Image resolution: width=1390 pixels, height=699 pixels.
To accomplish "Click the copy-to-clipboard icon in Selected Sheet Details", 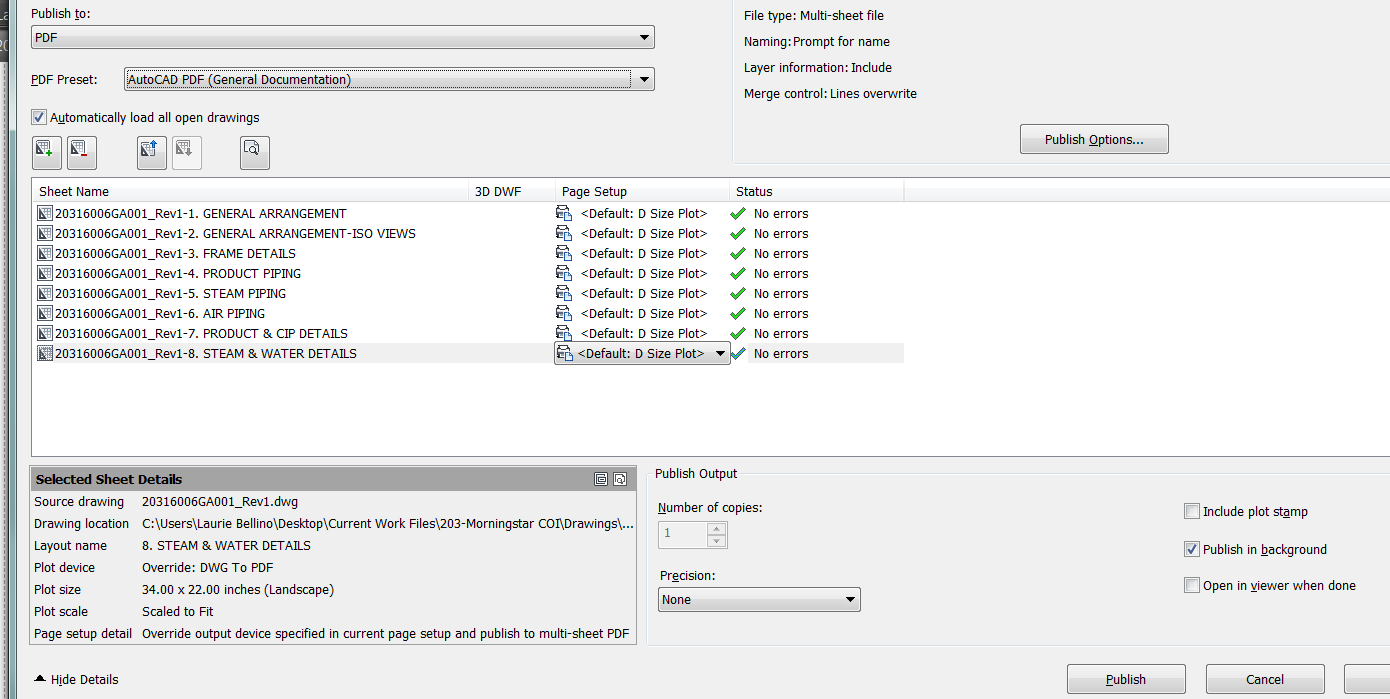I will (x=601, y=479).
